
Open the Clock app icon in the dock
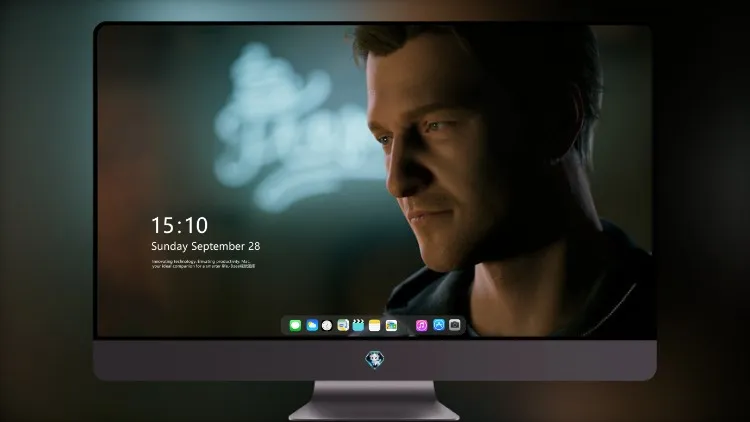pyautogui.click(x=327, y=326)
